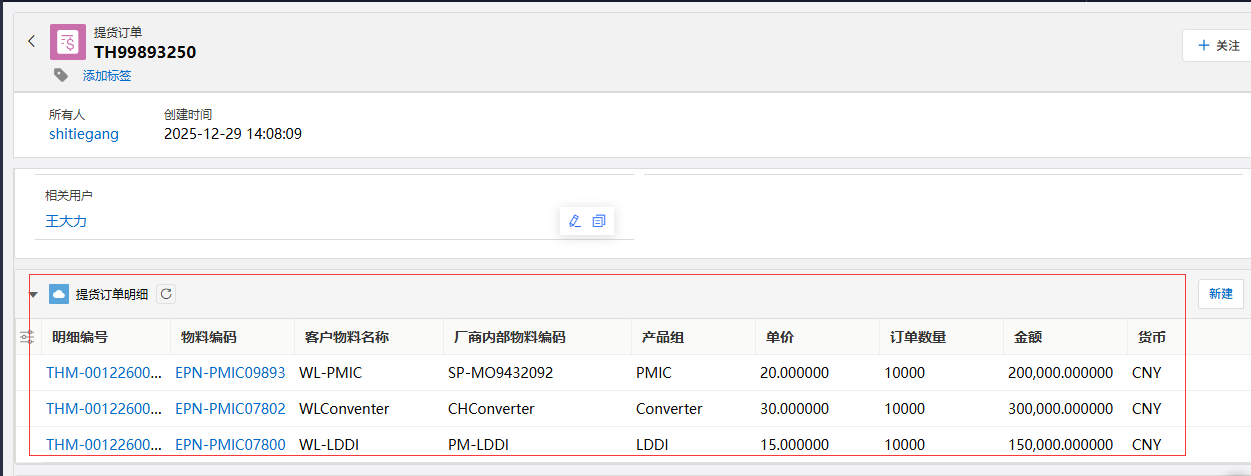The image size is (1251, 476).
Task: Open material code EPN-PMIC09893
Action: [230, 373]
